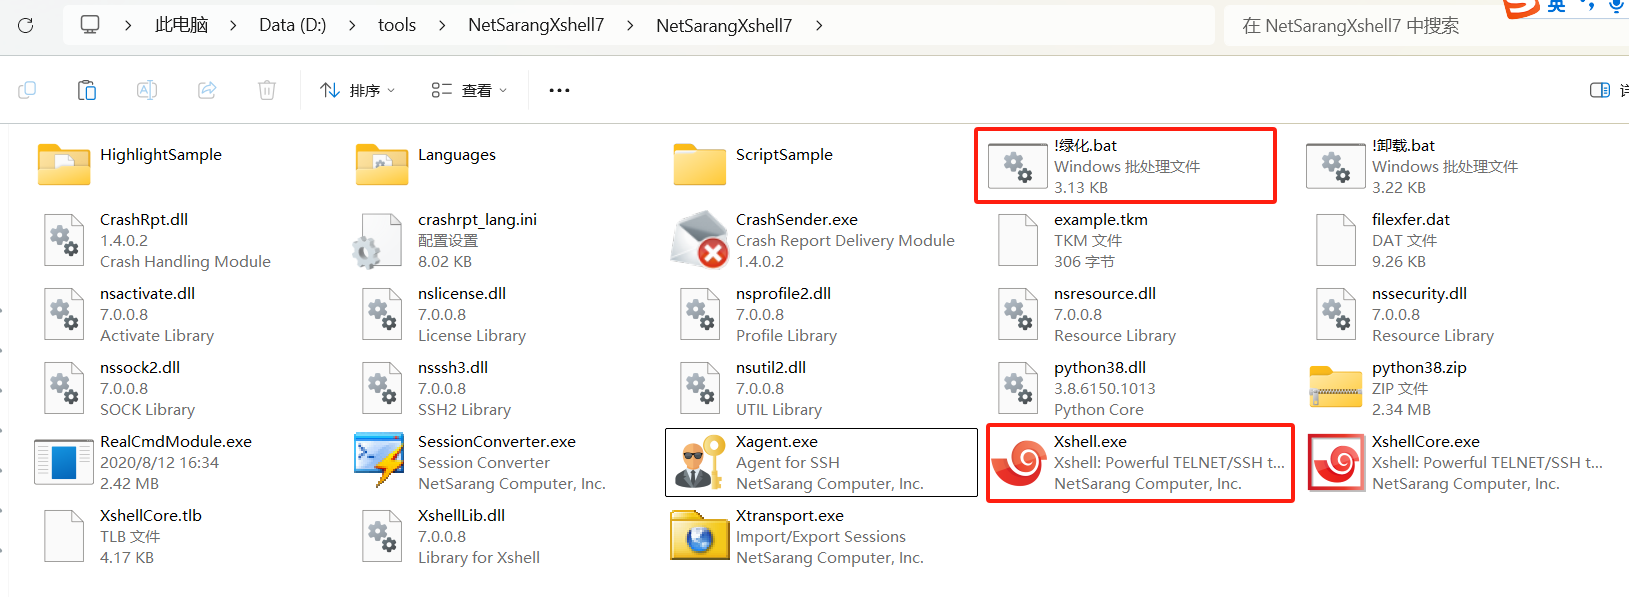1629x597 pixels.
Task: Click the Refresh button beside the address bar
Action: tap(26, 25)
